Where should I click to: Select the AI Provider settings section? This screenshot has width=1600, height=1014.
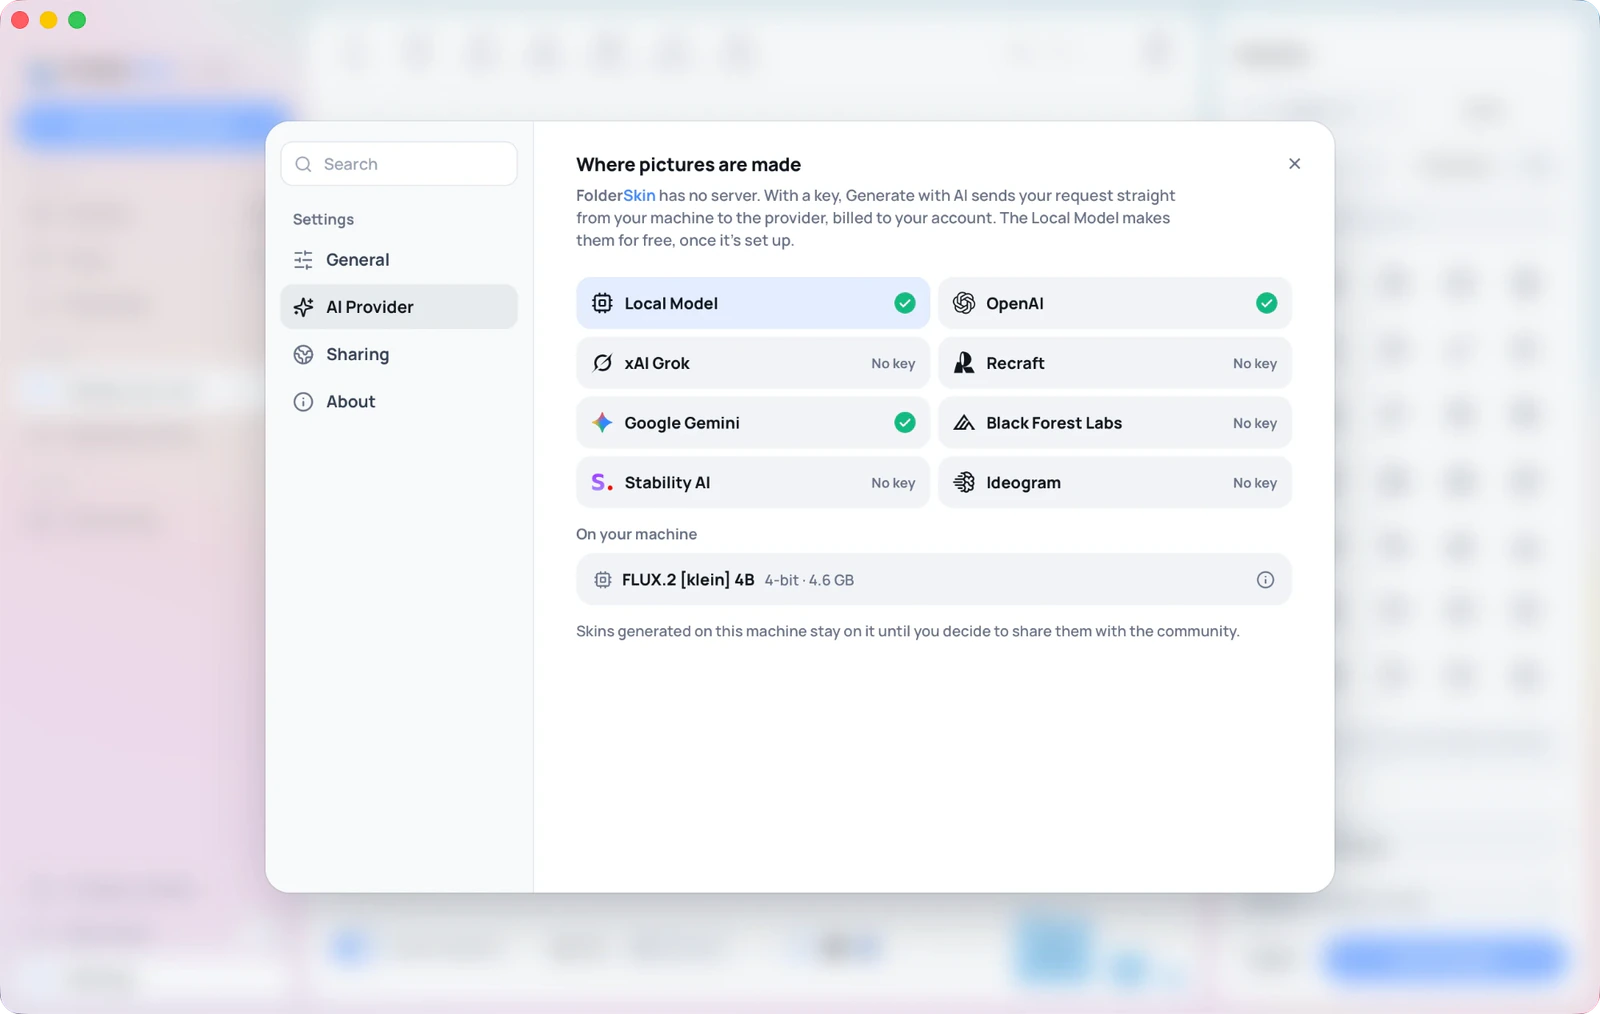[399, 307]
